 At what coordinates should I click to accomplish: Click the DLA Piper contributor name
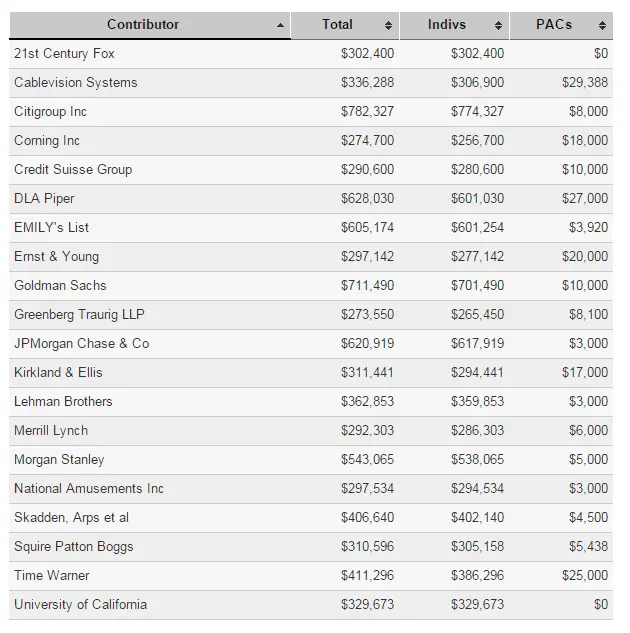[x=44, y=198]
